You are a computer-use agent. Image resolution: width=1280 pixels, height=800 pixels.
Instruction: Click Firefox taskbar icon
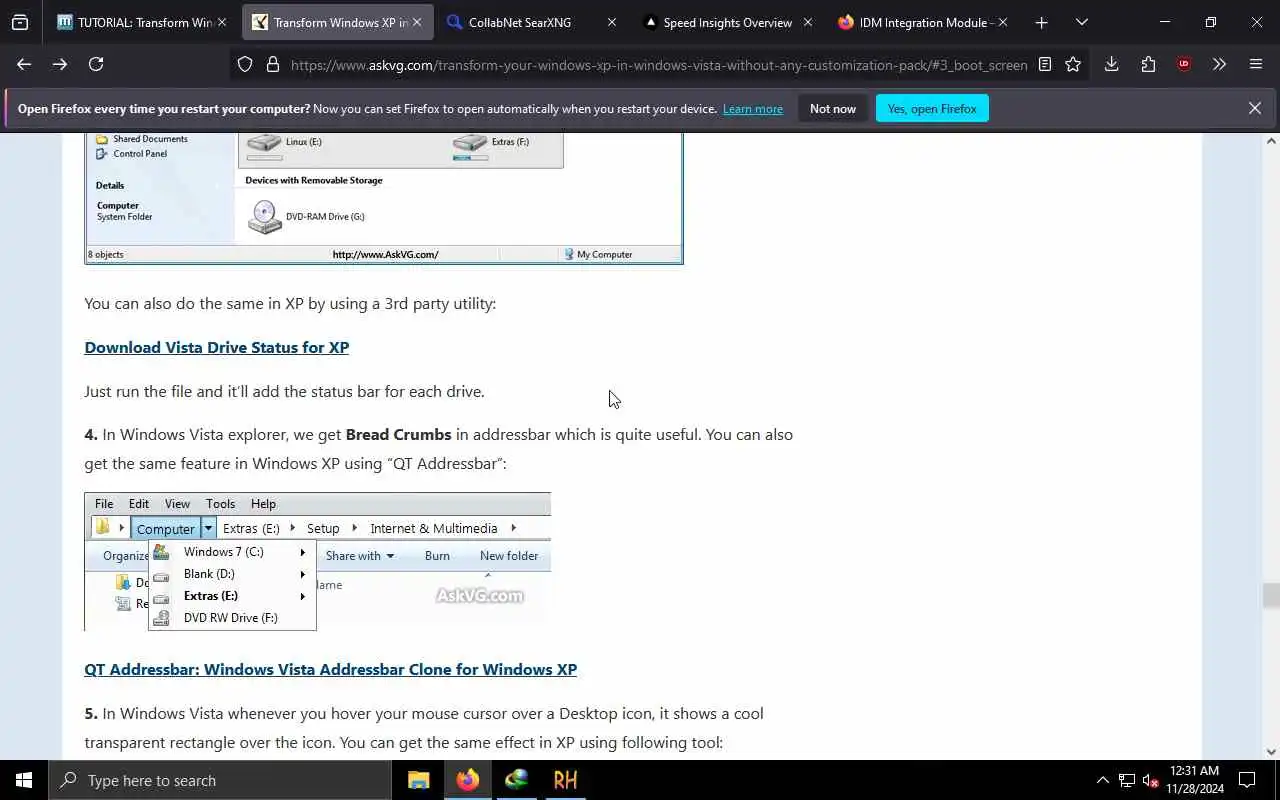click(468, 780)
